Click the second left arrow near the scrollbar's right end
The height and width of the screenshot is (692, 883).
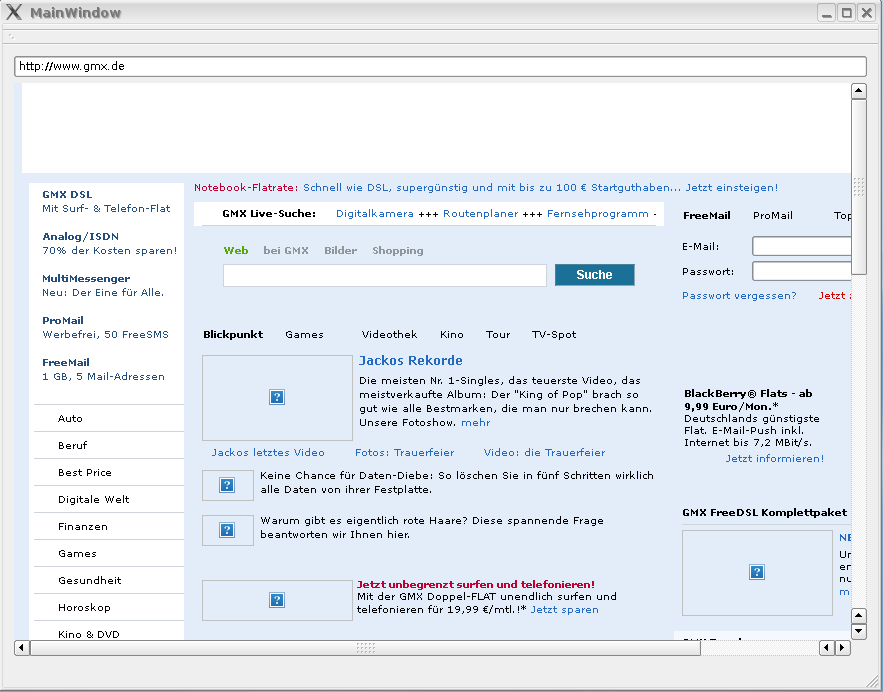(x=827, y=648)
